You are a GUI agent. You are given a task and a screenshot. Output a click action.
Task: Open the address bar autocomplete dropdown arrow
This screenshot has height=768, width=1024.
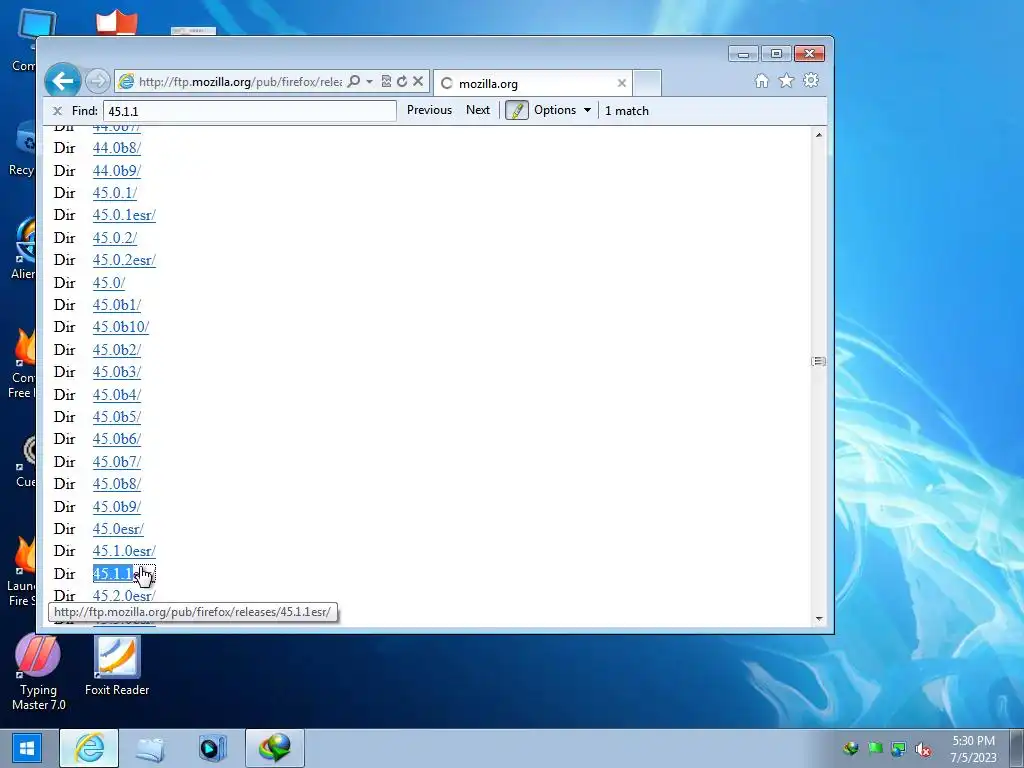[x=370, y=82]
